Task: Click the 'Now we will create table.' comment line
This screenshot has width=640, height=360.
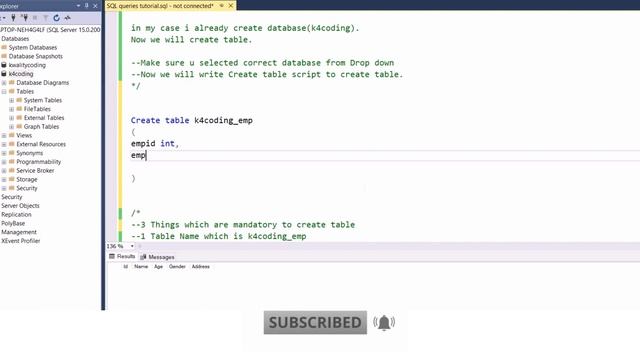Action: pyautogui.click(x=191, y=40)
